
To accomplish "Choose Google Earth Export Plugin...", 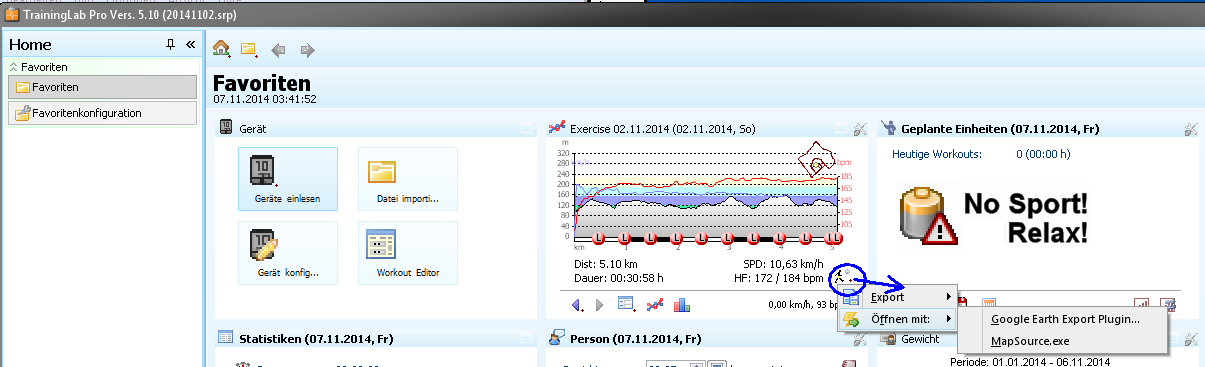I will coord(1064,319).
